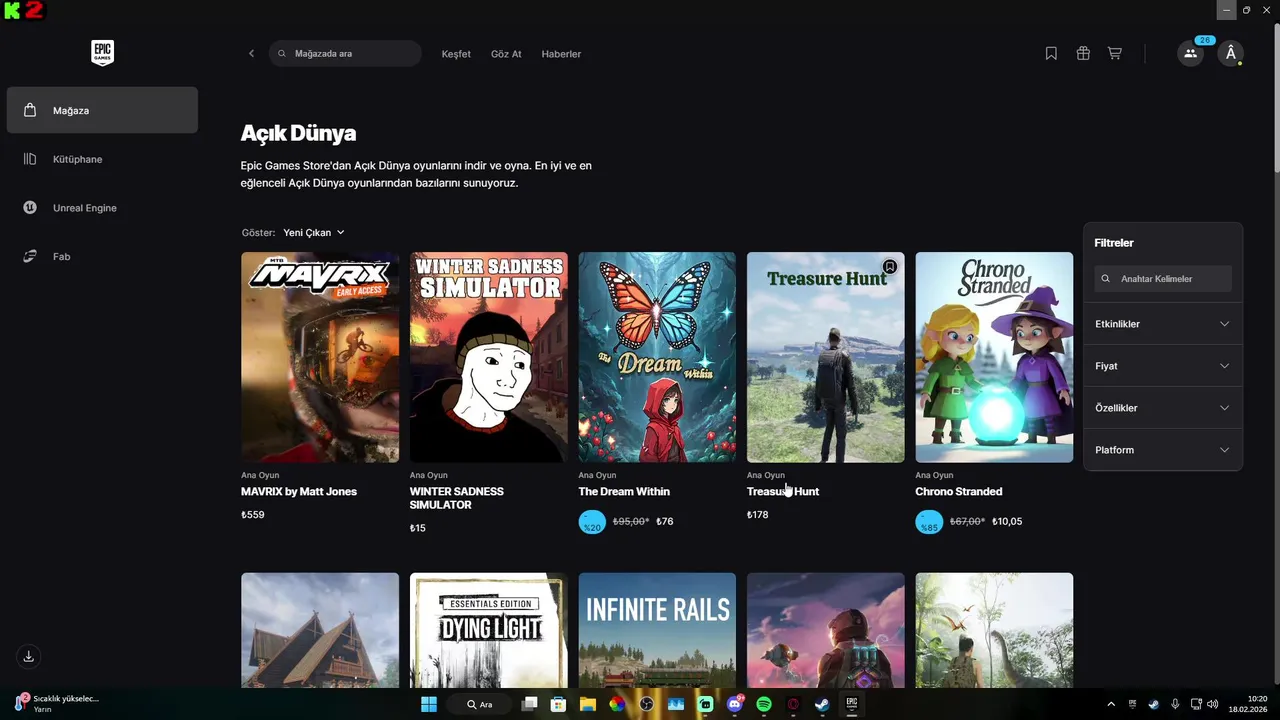
Task: Expand the Fiyat filter section
Action: (x=1163, y=366)
